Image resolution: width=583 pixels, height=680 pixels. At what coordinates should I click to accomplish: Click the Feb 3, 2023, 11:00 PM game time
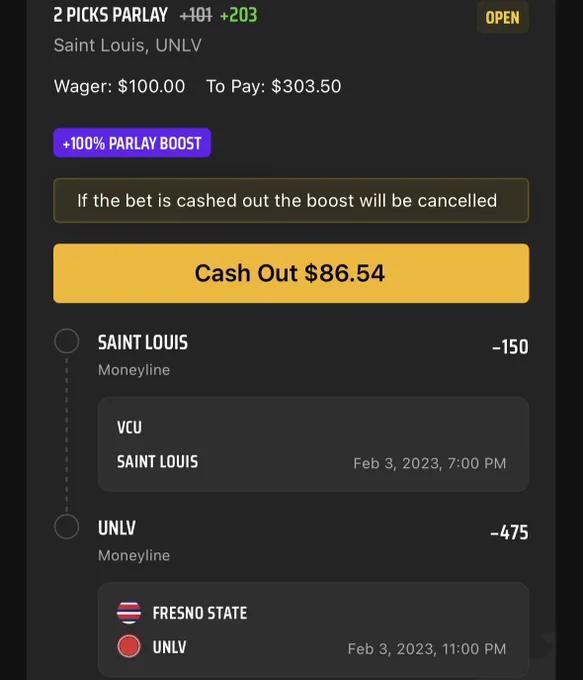pyautogui.click(x=427, y=649)
